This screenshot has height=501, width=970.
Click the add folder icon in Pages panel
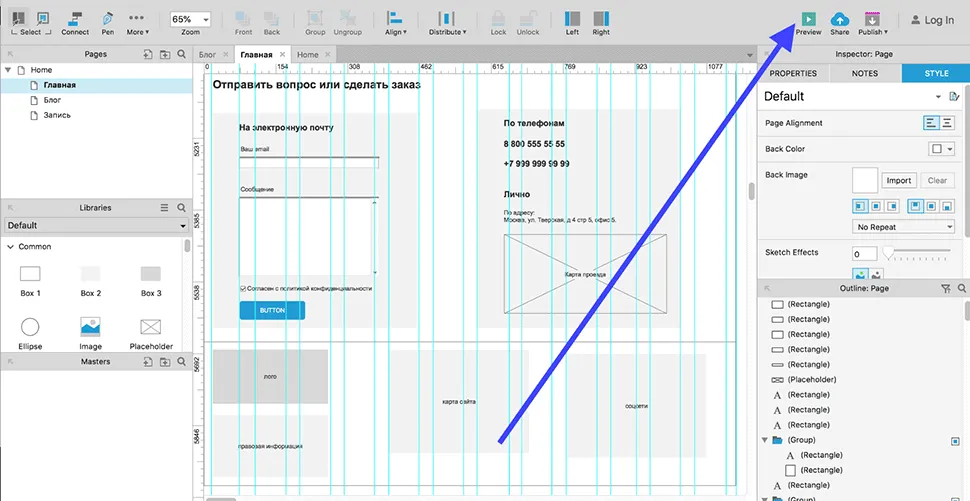click(165, 54)
